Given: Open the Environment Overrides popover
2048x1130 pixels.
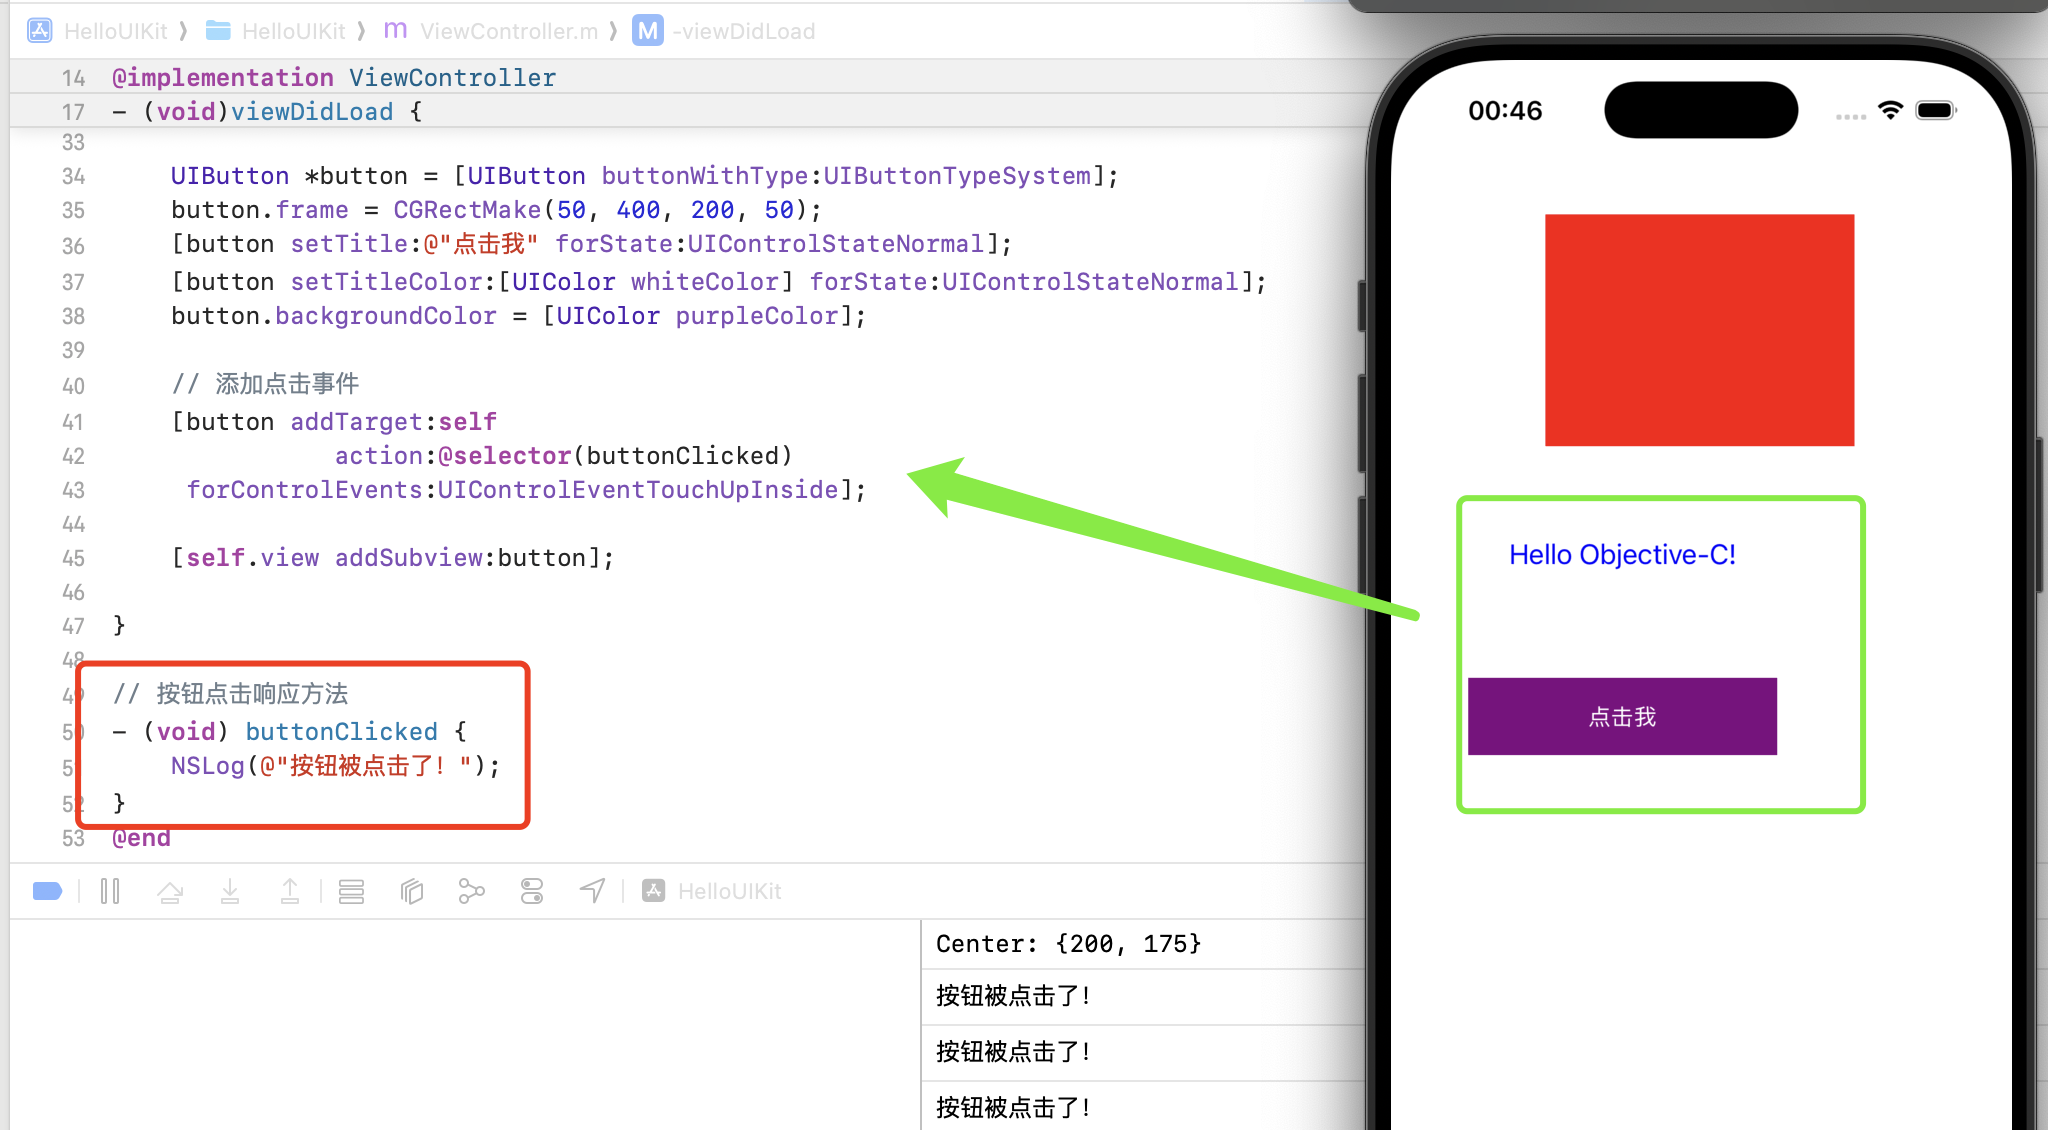Looking at the screenshot, I should 532,891.
